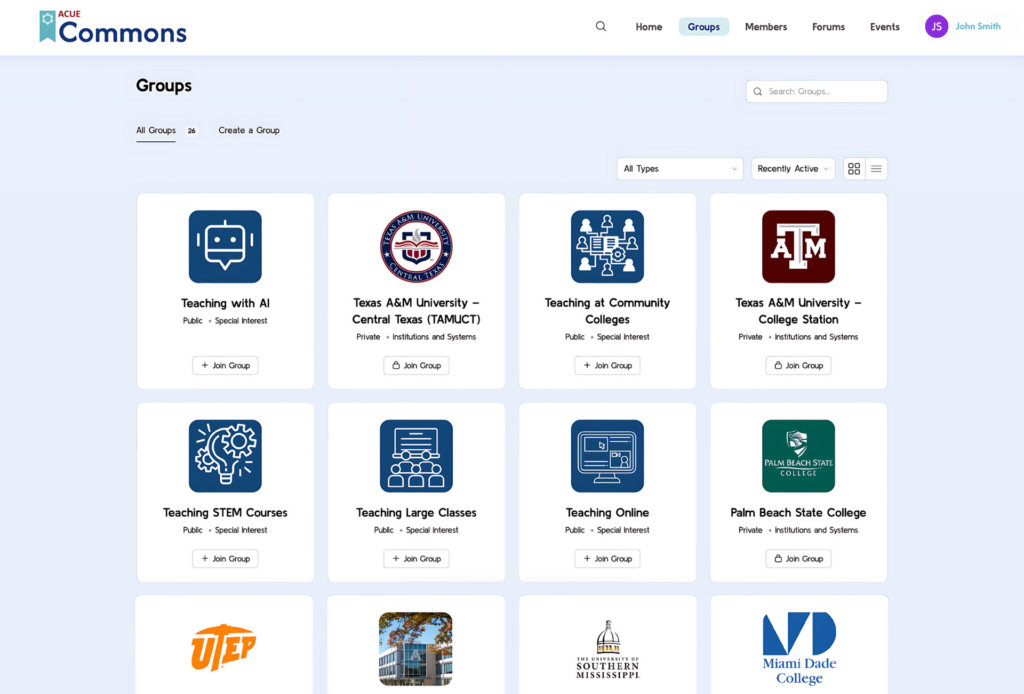
Task: Open the Teaching Online title
Action: pos(607,513)
